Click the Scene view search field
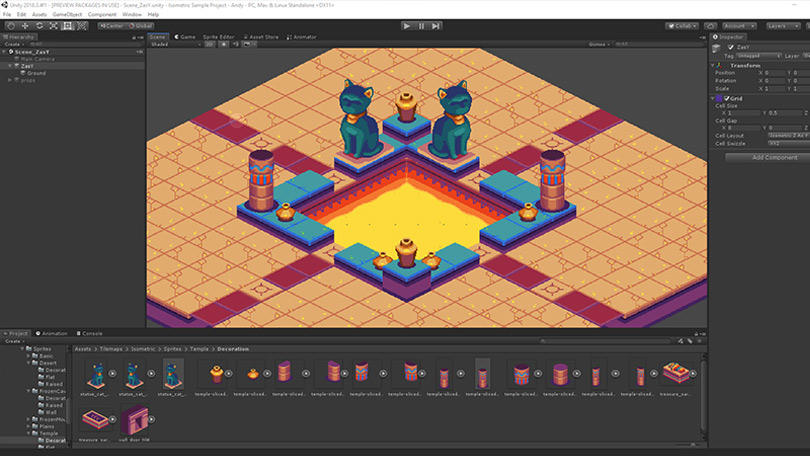 [x=657, y=44]
